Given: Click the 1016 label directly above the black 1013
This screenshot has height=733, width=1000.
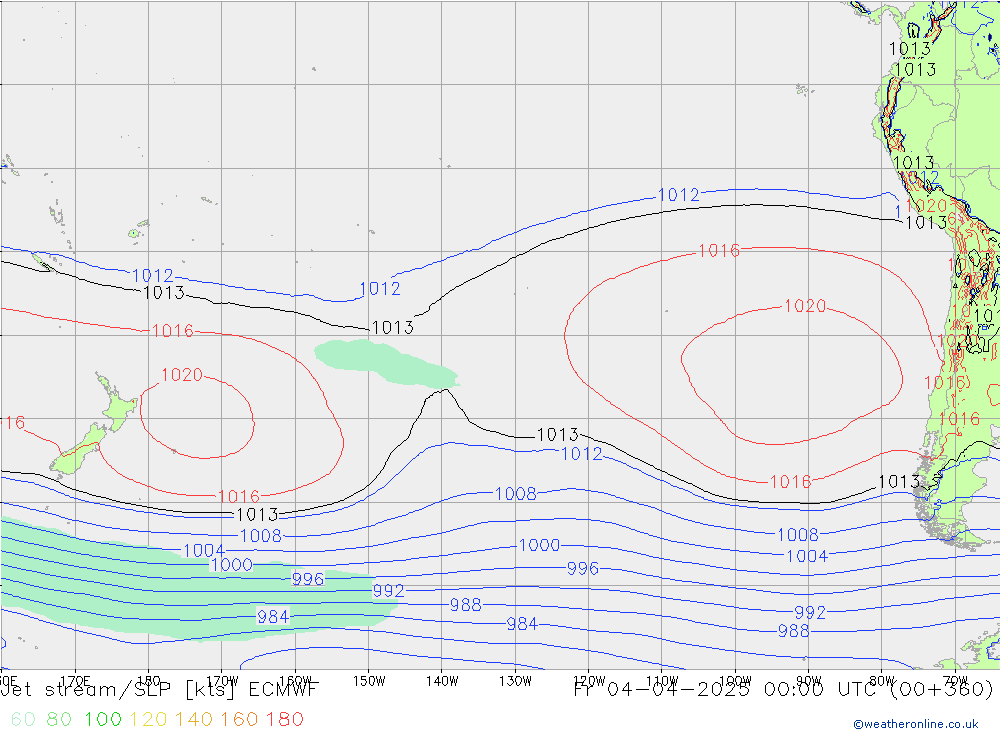Looking at the screenshot, I should (239, 496).
